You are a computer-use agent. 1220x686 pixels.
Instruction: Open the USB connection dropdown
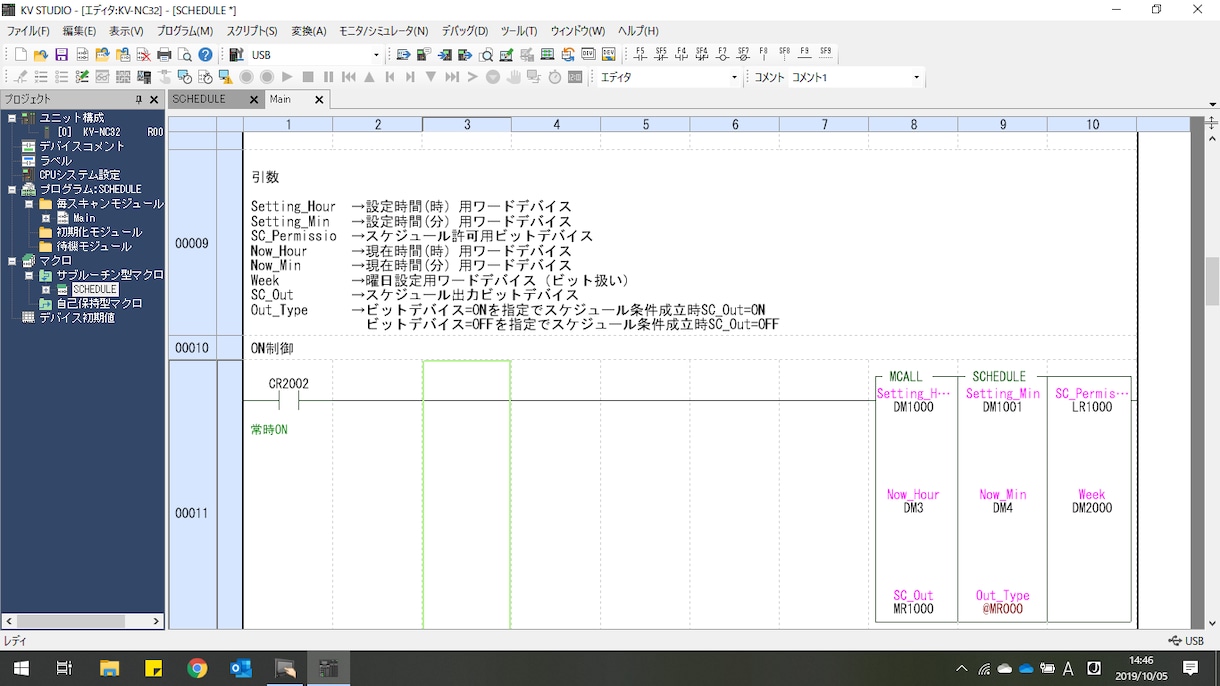[x=376, y=55]
